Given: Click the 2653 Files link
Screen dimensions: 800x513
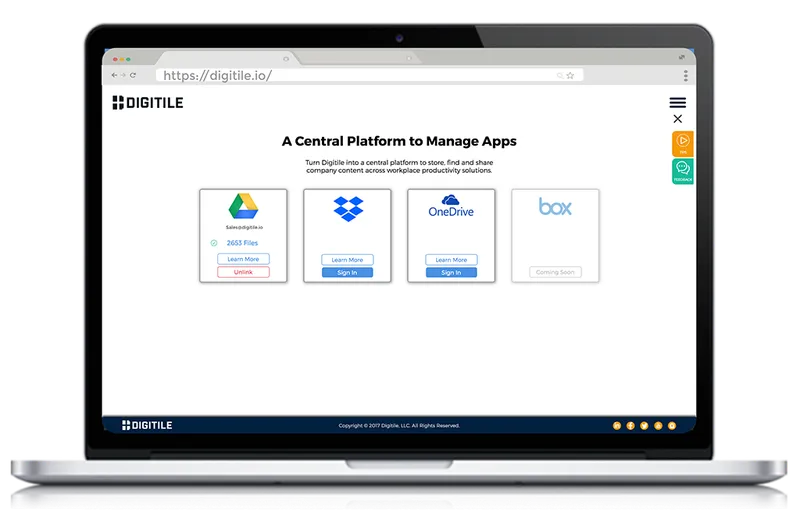Looking at the screenshot, I should [x=242, y=243].
